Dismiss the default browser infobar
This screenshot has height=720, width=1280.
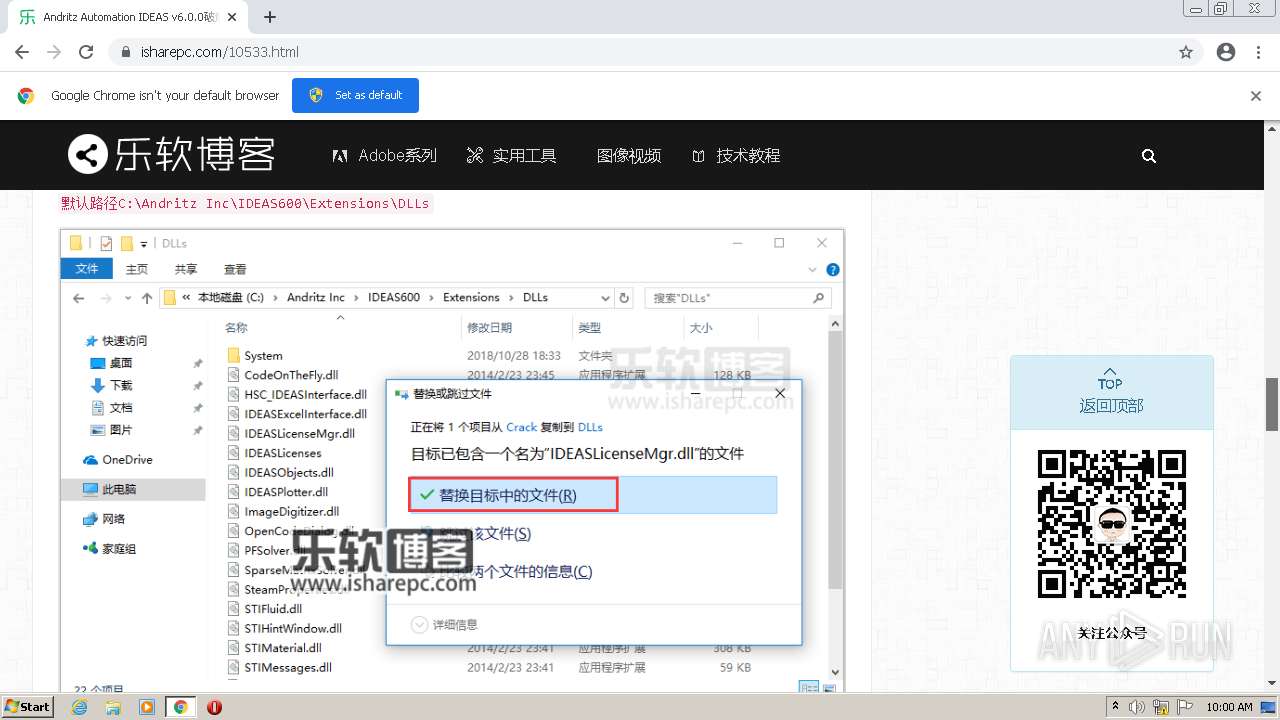(1256, 96)
